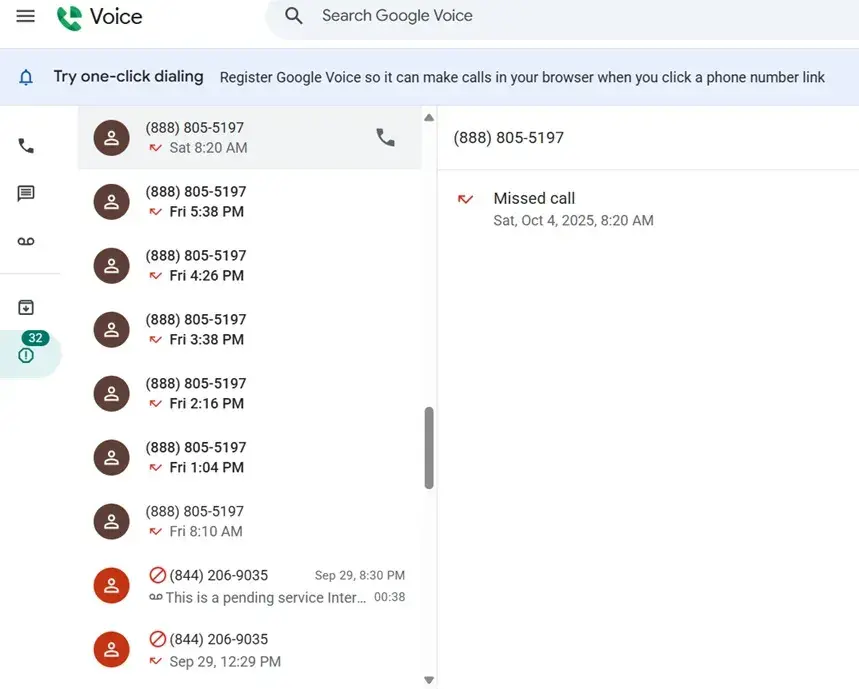
Task: Click the call list scrollbar thumb
Action: 429,447
